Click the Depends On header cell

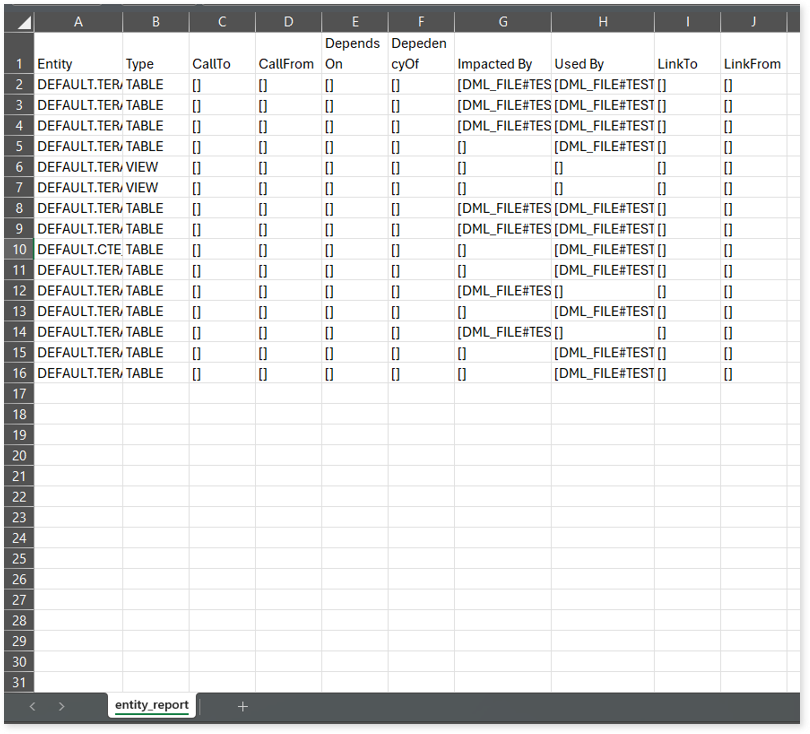coord(354,54)
